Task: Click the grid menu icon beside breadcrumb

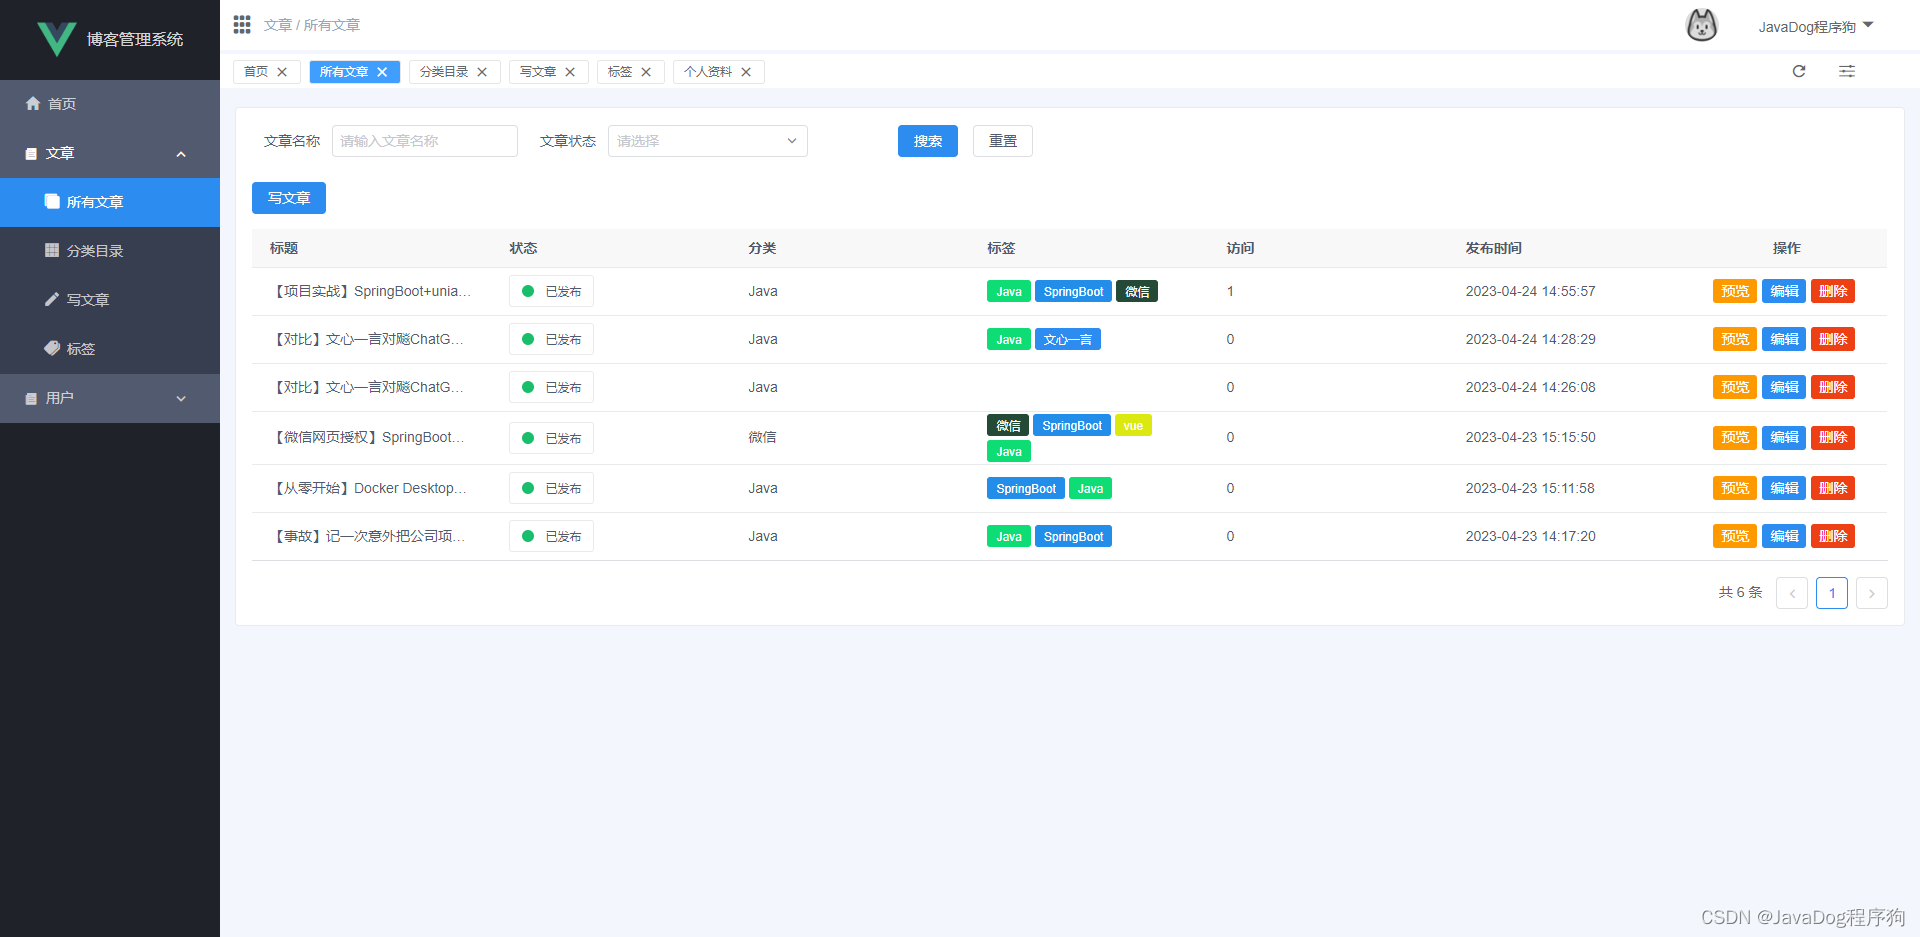Action: pos(242,24)
